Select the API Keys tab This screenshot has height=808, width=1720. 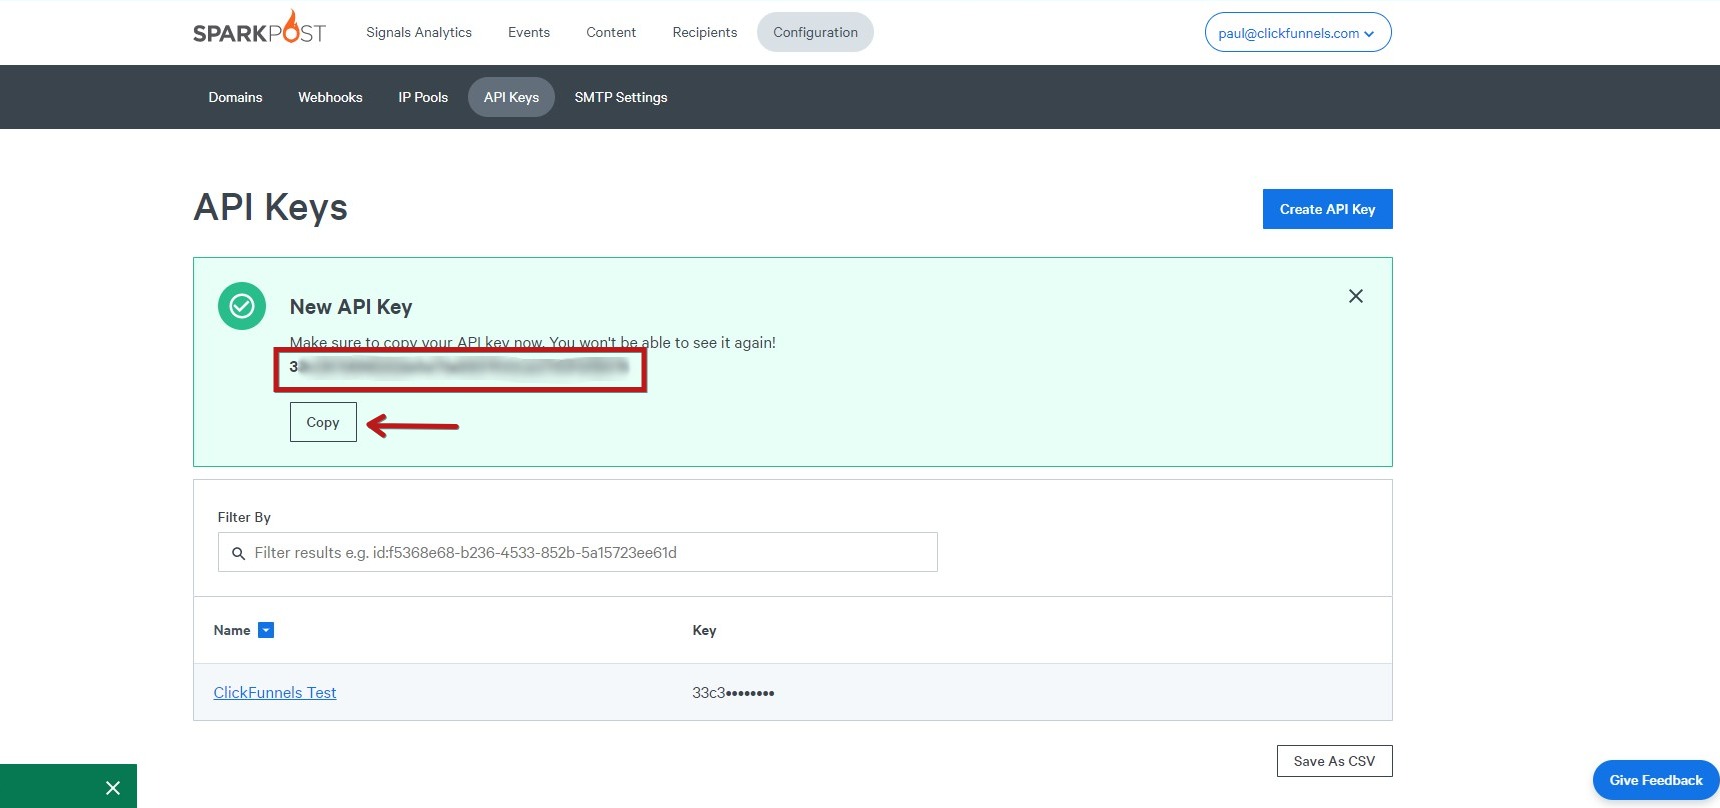click(x=511, y=97)
